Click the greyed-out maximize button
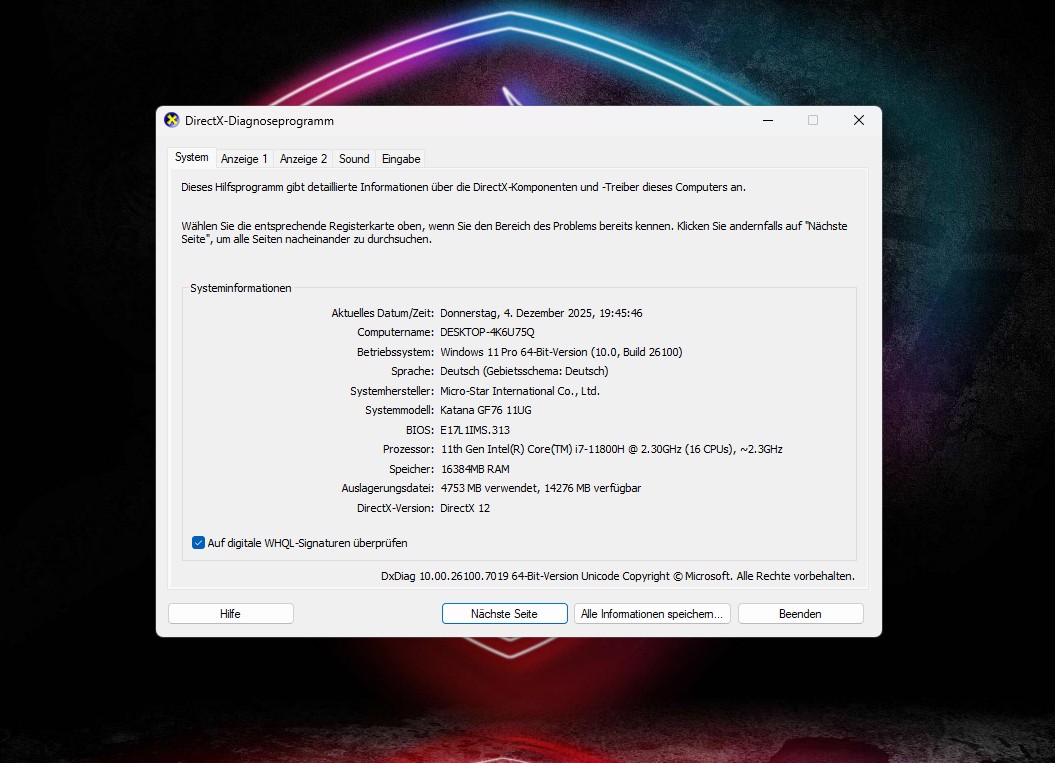 813,120
